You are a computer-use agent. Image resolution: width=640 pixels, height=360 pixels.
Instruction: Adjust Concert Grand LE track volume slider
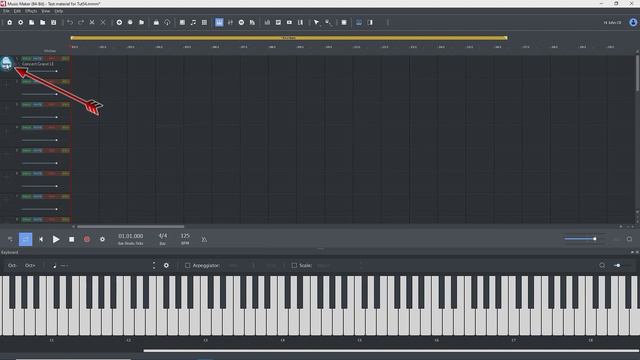click(x=40, y=71)
